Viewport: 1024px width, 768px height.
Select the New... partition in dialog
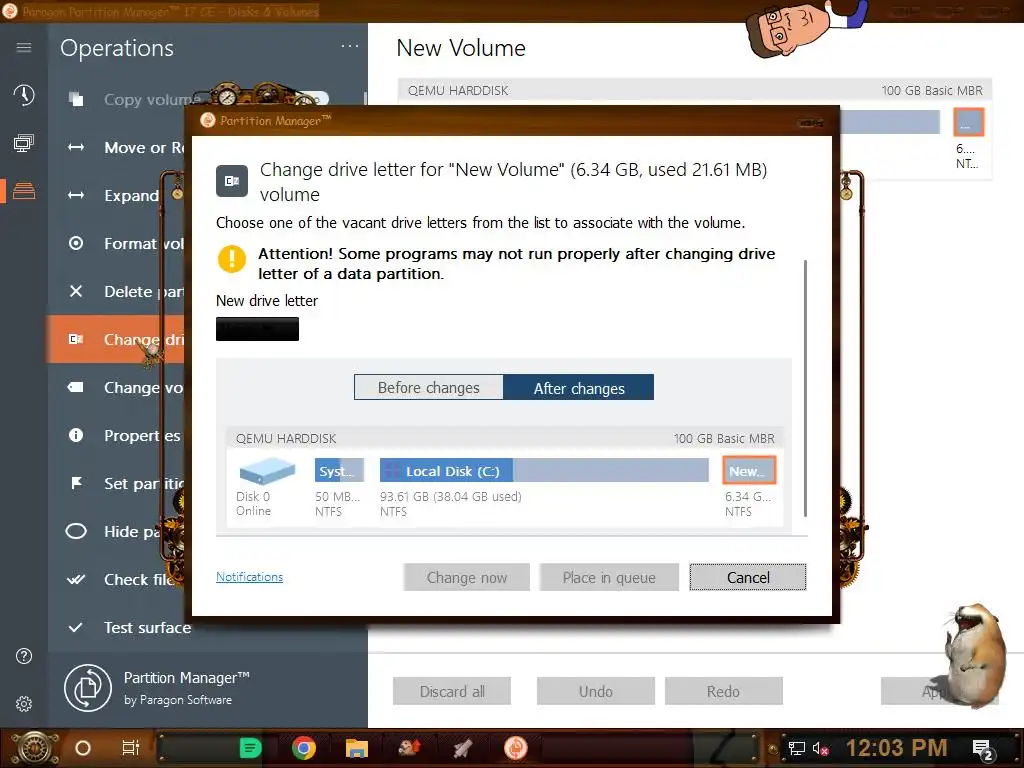pyautogui.click(x=749, y=470)
